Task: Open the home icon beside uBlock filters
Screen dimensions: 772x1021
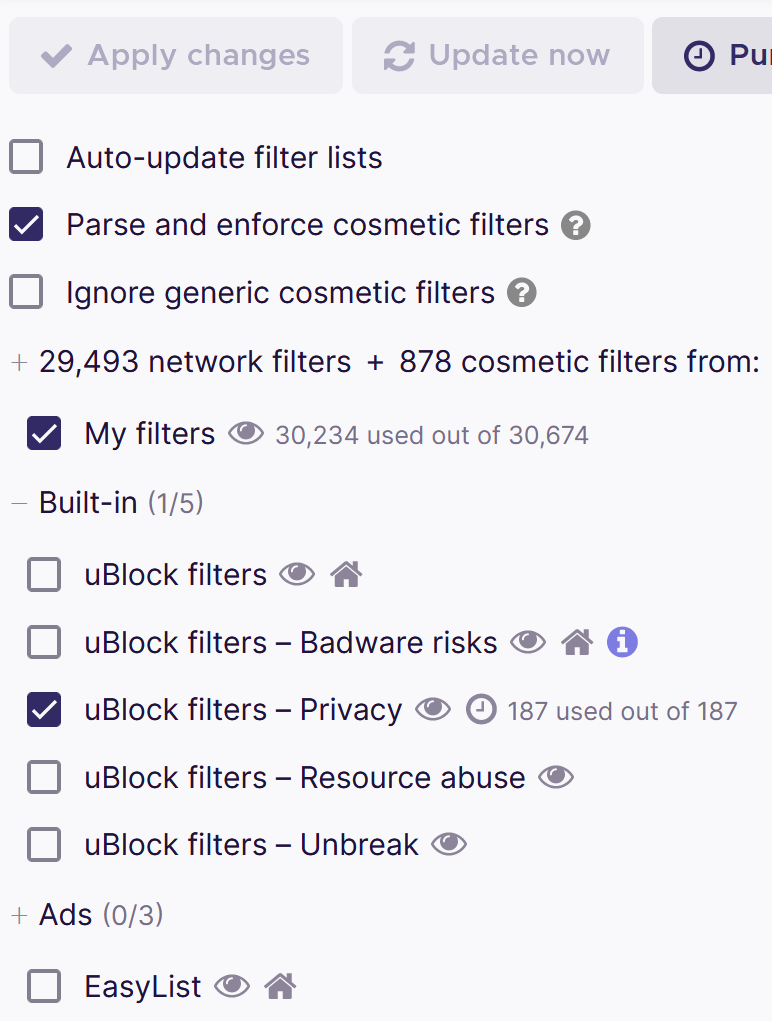Action: [346, 574]
